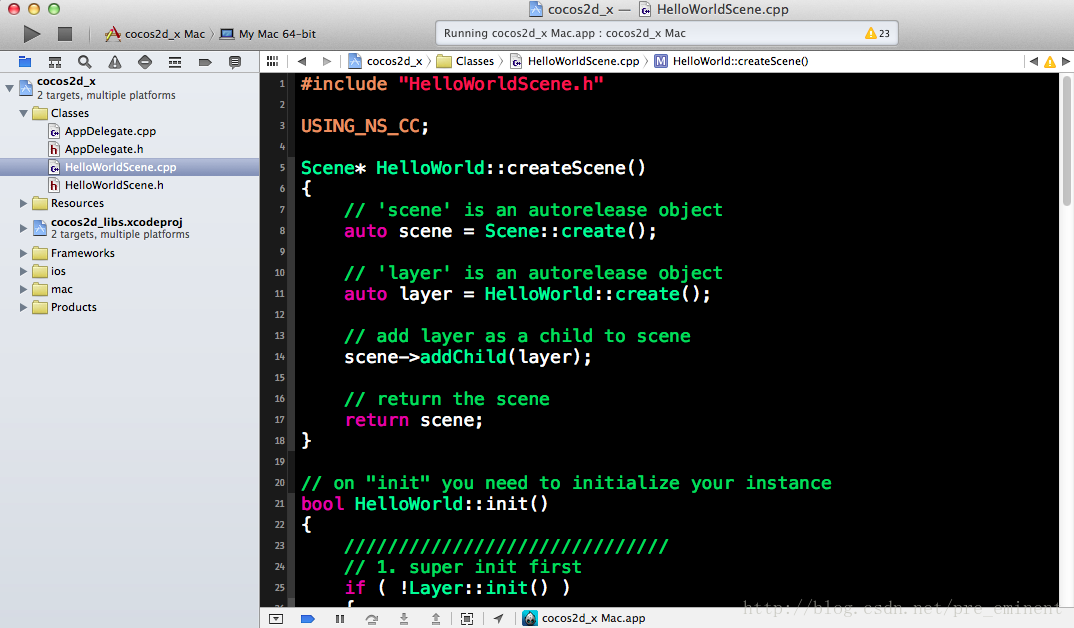Go back in editor history
The height and width of the screenshot is (628, 1074).
[x=302, y=61]
